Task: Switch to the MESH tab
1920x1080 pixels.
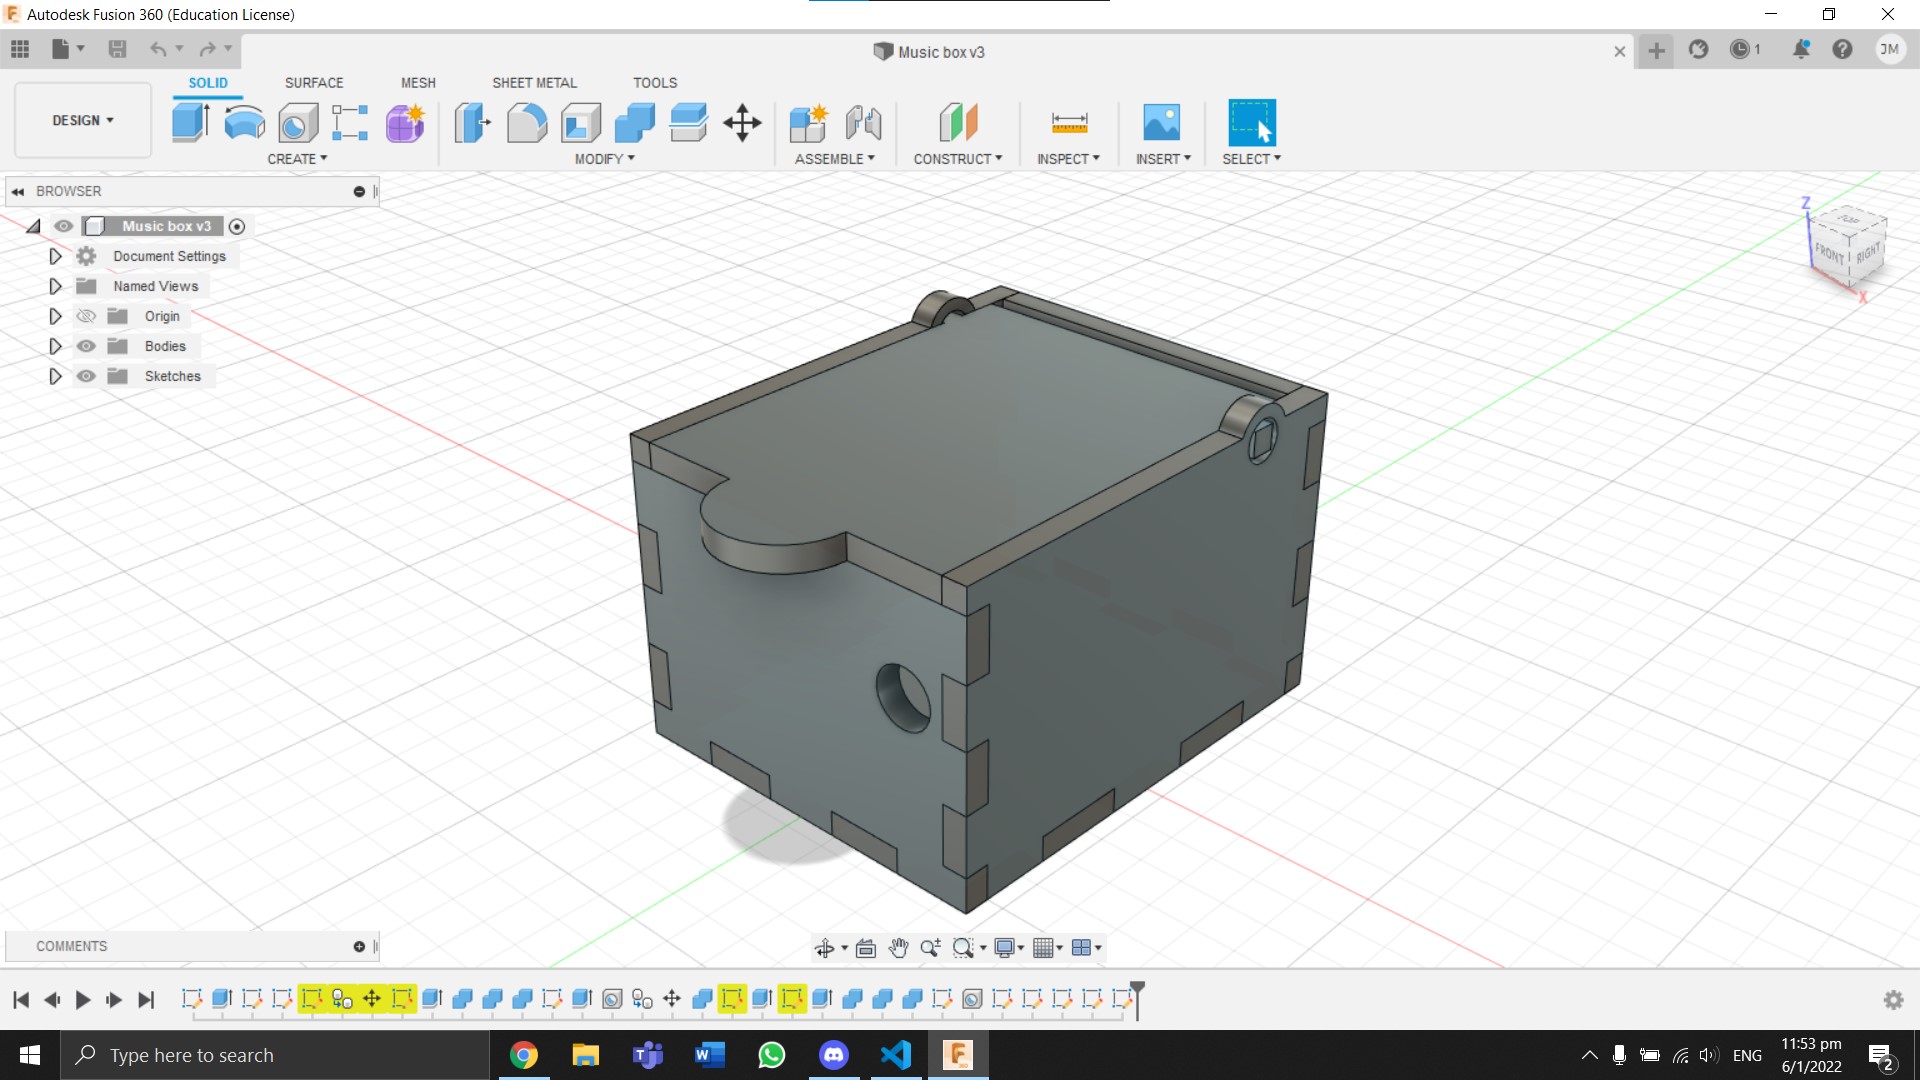Action: click(418, 83)
